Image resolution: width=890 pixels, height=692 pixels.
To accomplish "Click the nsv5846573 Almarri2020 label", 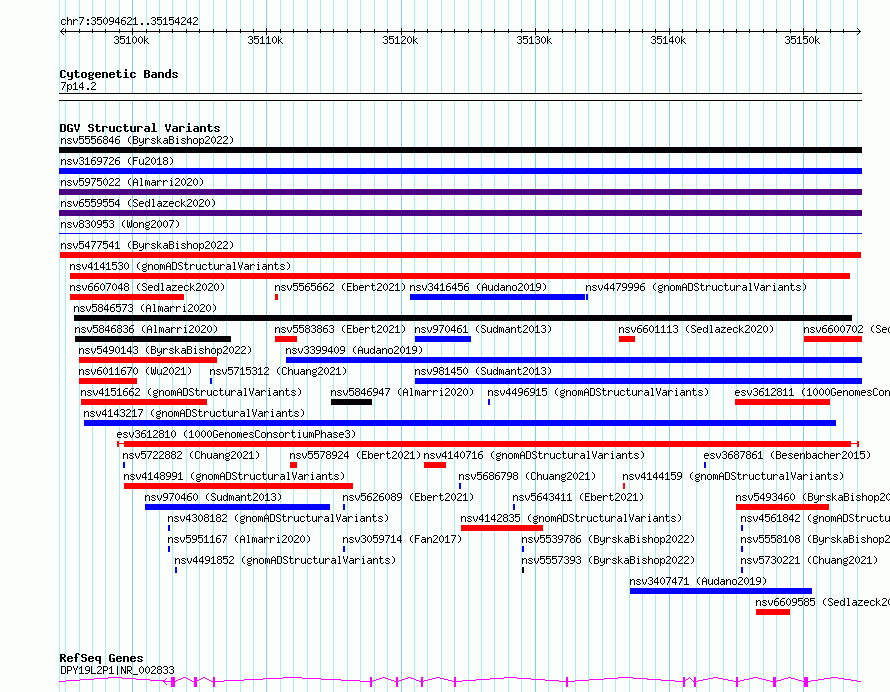I will click(x=145, y=308).
